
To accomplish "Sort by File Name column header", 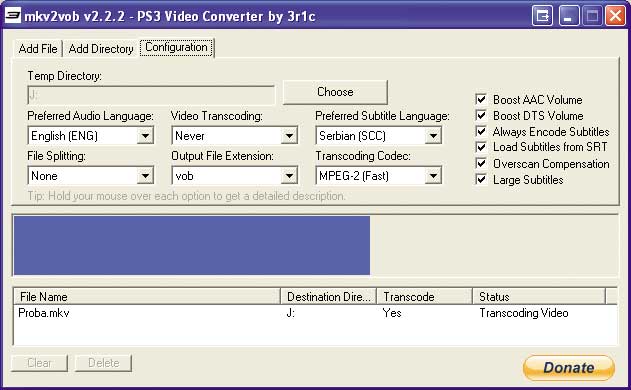I will [x=147, y=297].
